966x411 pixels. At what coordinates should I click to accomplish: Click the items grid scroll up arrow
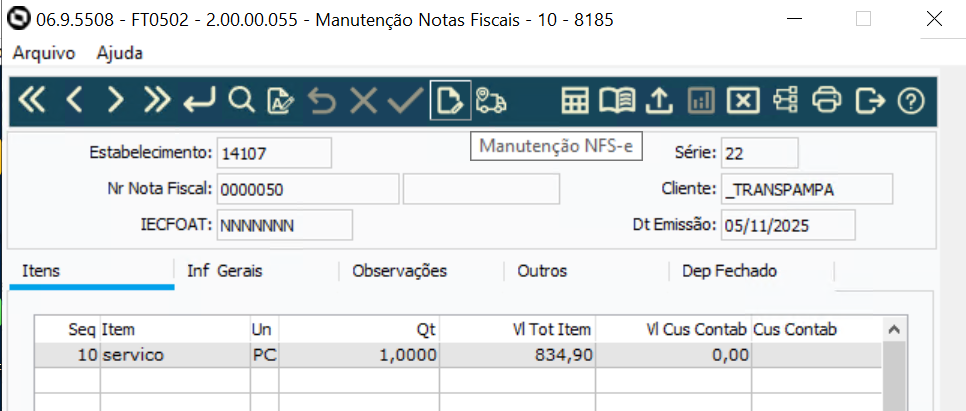pos(895,329)
